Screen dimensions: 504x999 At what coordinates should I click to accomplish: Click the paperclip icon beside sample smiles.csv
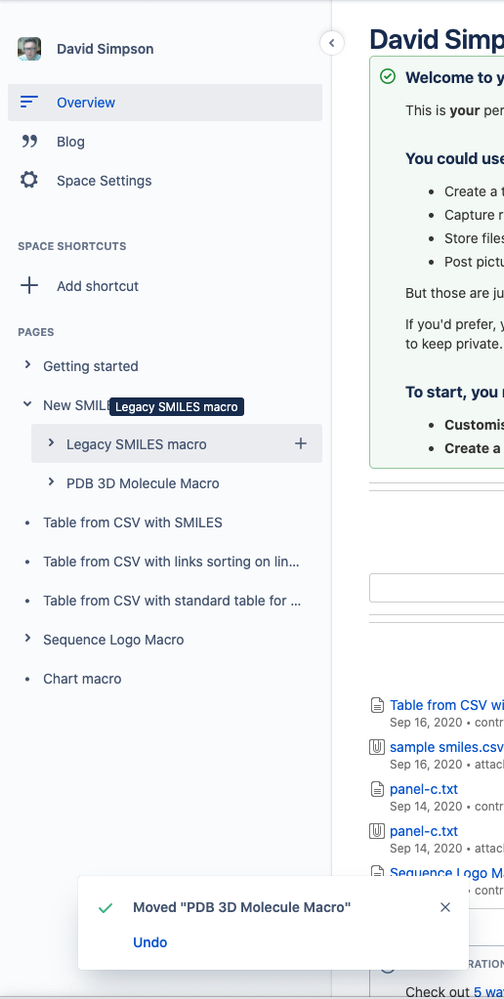(377, 747)
